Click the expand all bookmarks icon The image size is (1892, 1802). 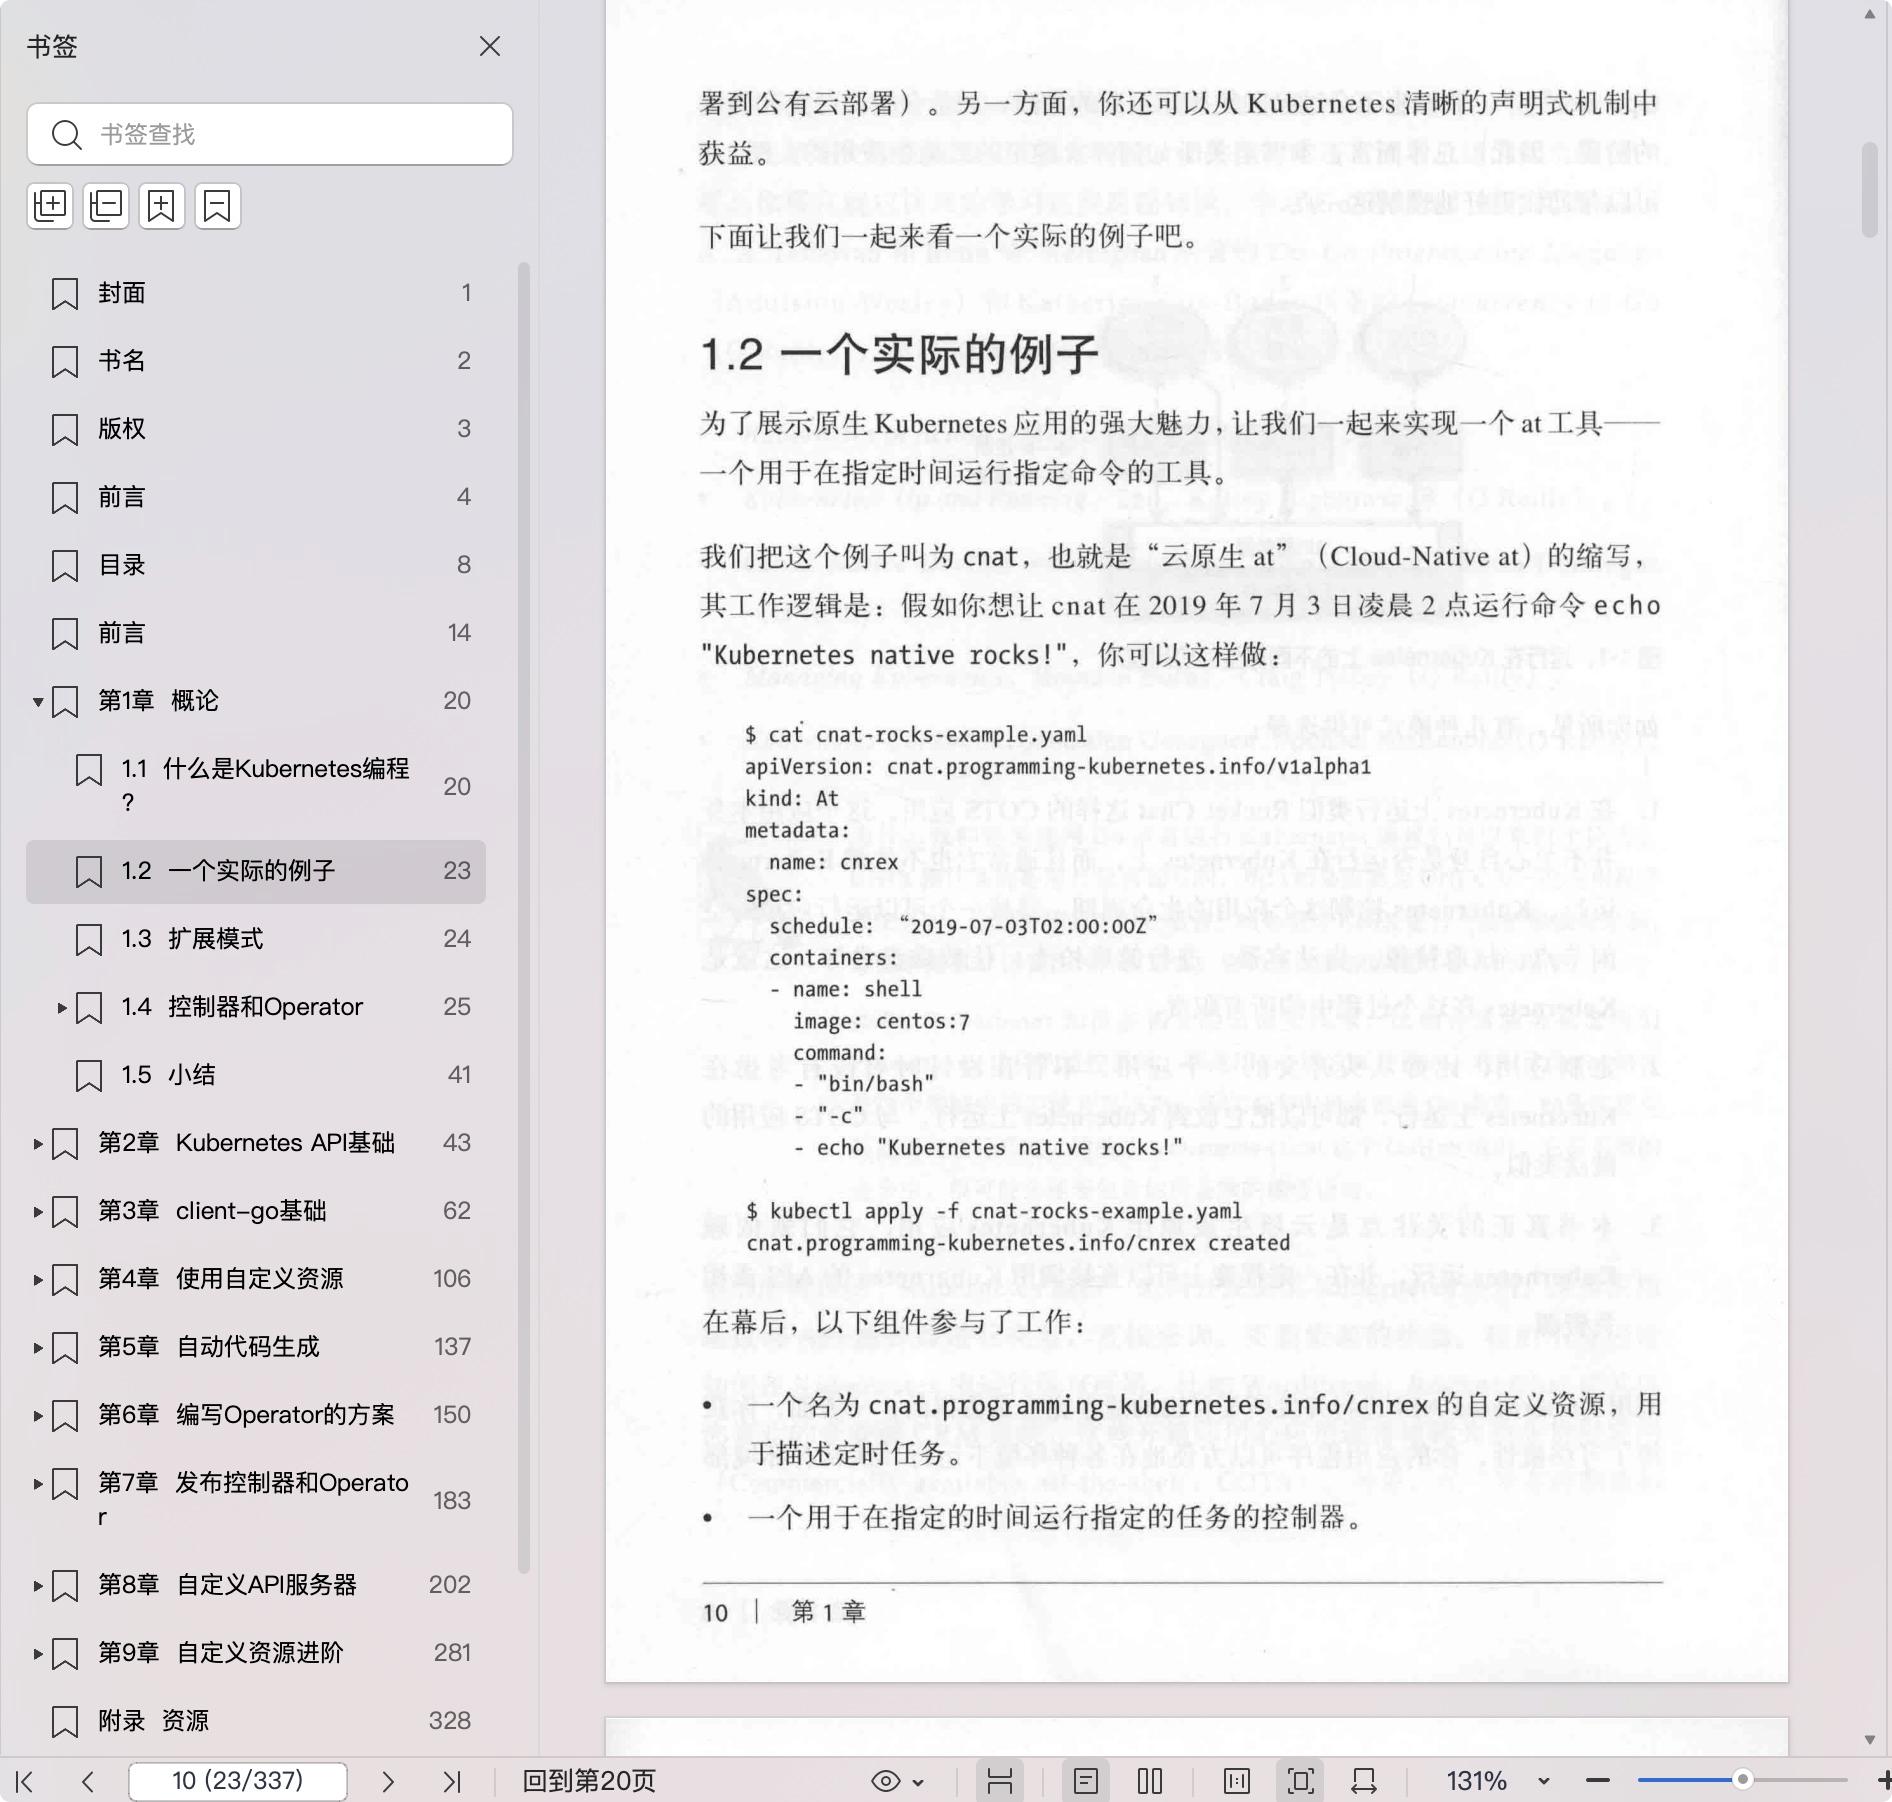[50, 206]
